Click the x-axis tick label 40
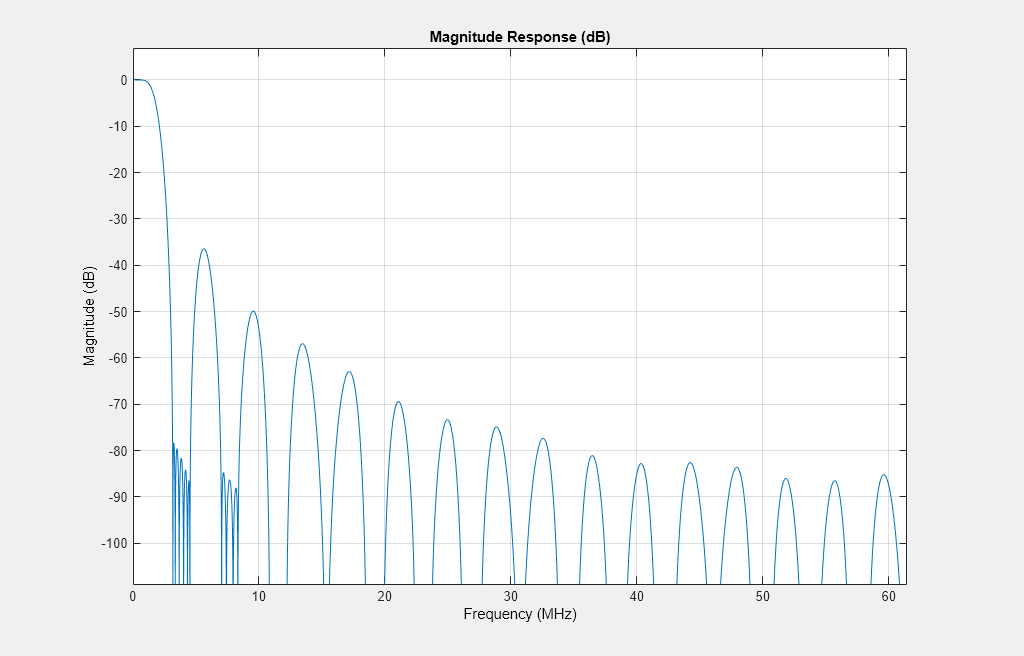1024x656 pixels. click(x=637, y=597)
